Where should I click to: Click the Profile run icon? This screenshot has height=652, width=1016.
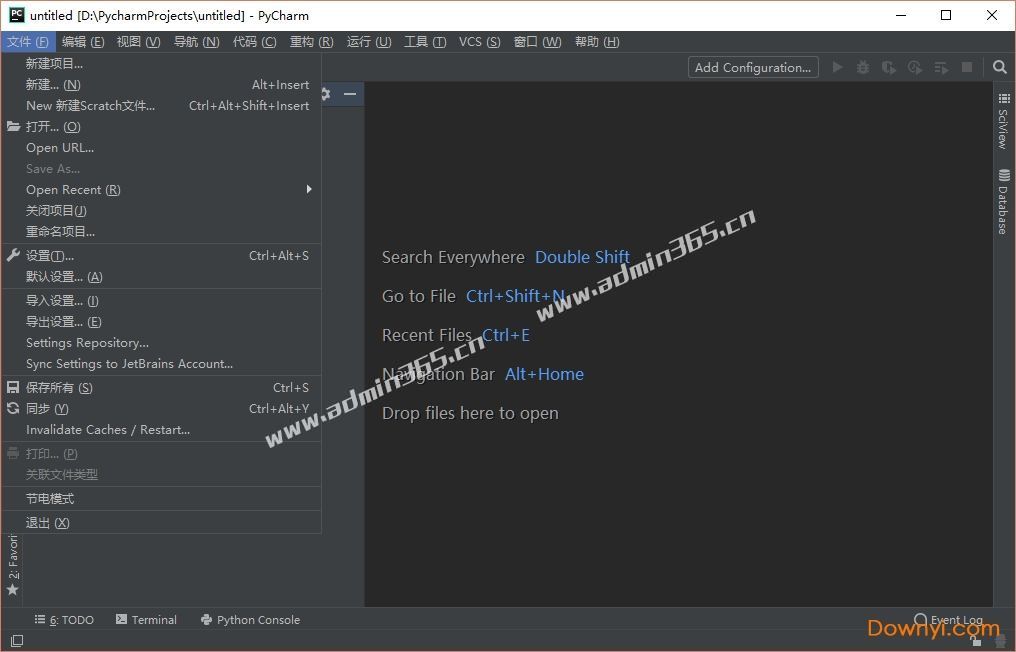click(914, 67)
